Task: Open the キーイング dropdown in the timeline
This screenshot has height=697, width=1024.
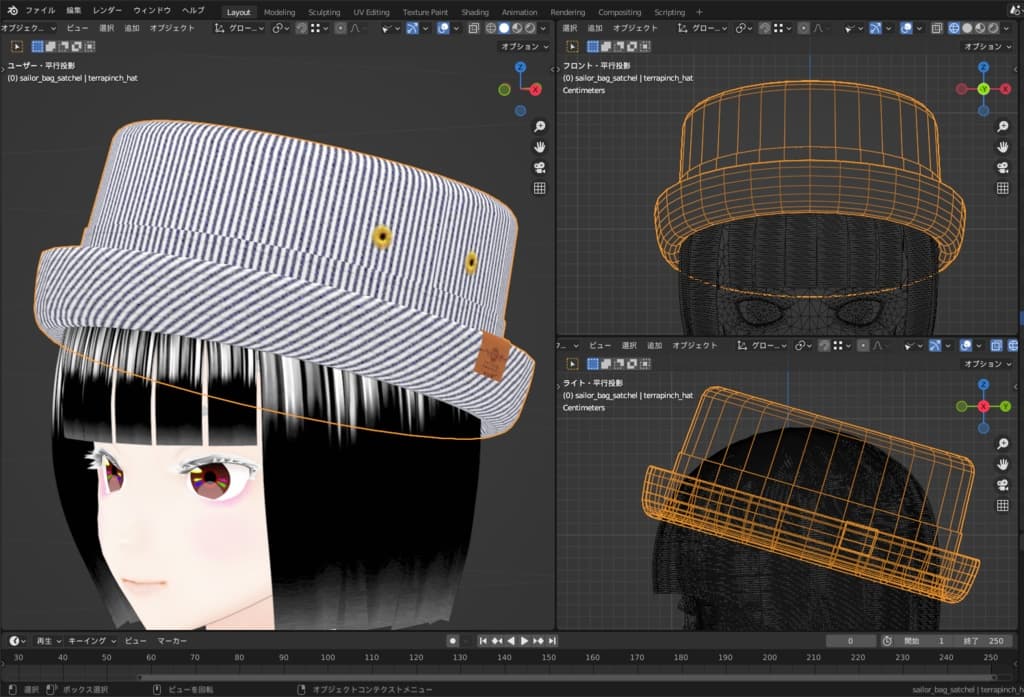Action: point(91,640)
